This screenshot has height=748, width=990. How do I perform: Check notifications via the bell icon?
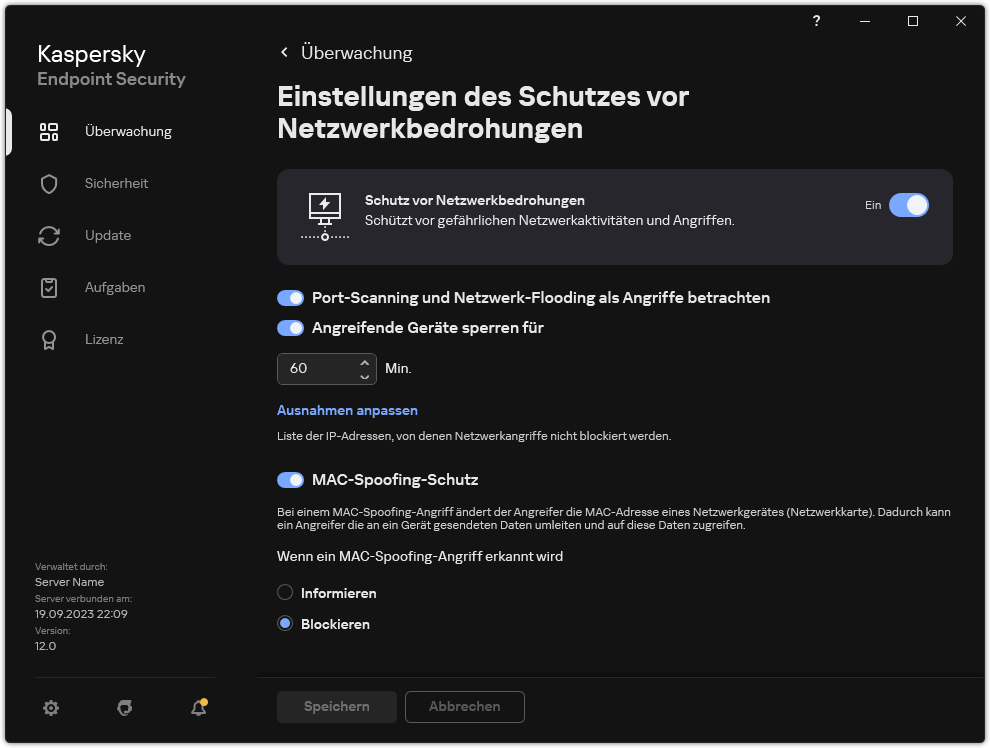coord(197,707)
